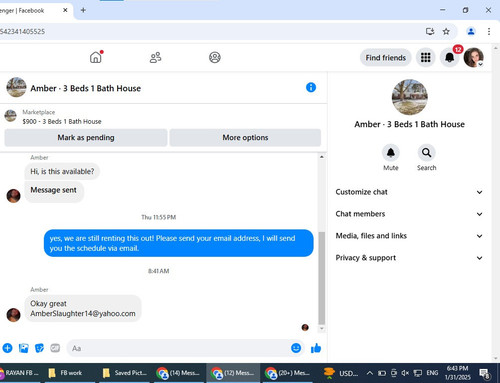Choose a GIF icon
Image resolution: width=500 pixels, height=383 pixels.
tap(55, 348)
